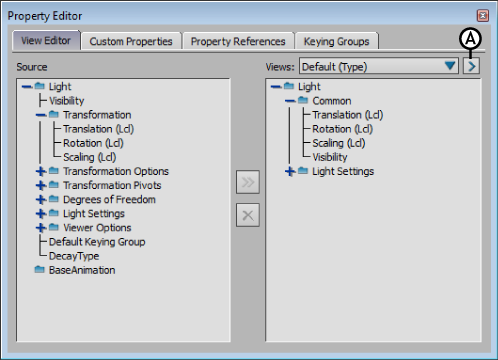Open the Property References tab
This screenshot has height=360, width=498.
(238, 41)
